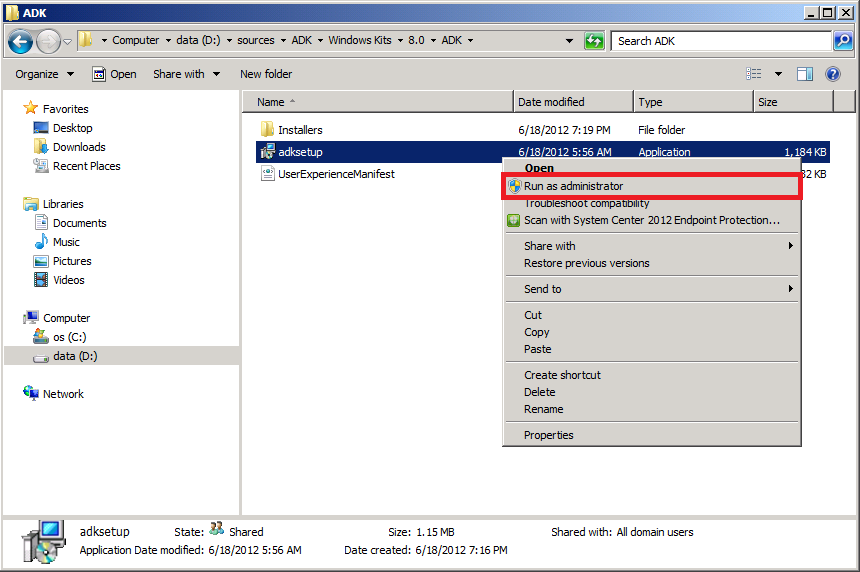The height and width of the screenshot is (572, 860).
Task: Open Downloads in the navigation pane
Action: [79, 147]
